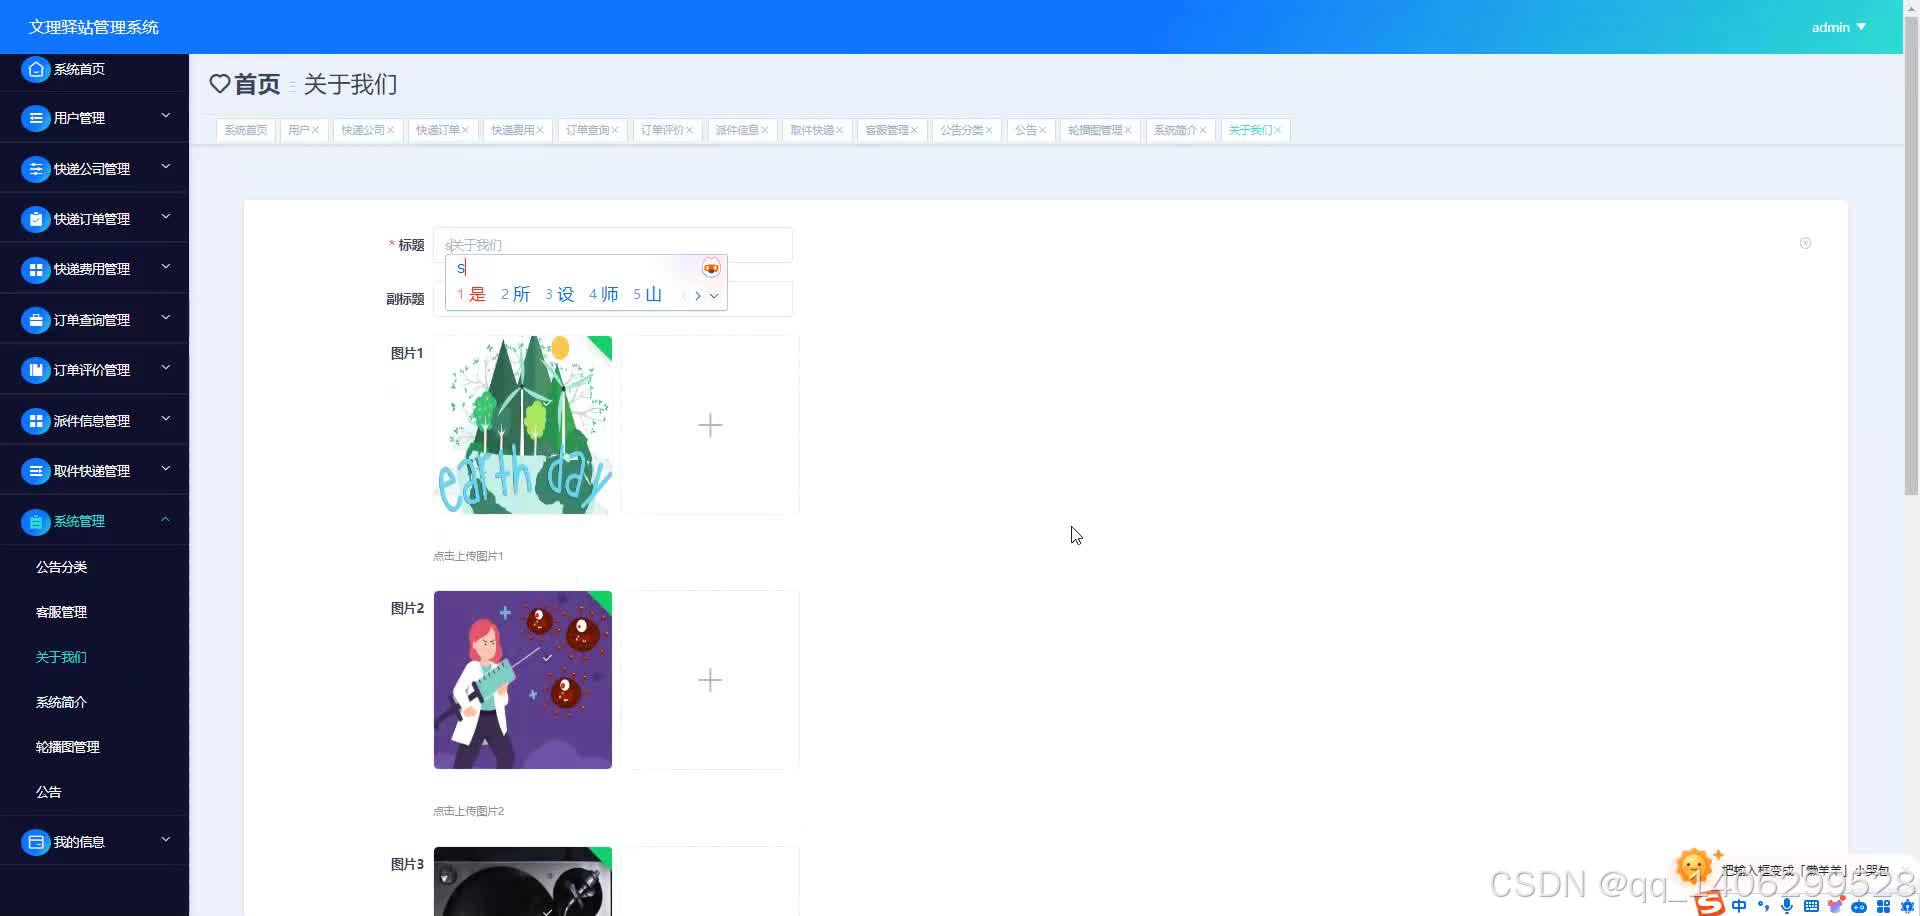
Task: Click the plus upload box for 图片1
Action: point(710,425)
